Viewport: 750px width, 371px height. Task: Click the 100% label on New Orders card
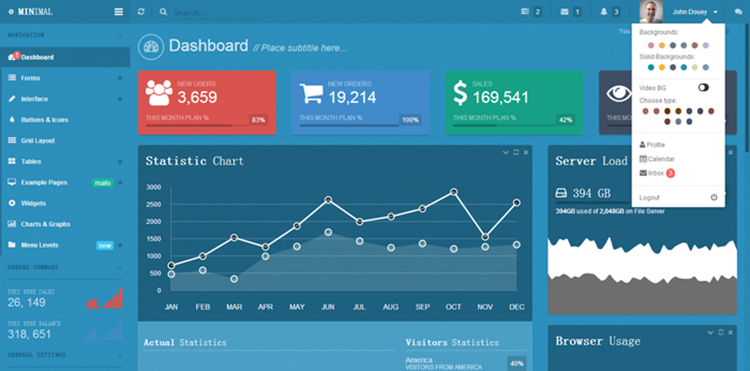[x=410, y=120]
